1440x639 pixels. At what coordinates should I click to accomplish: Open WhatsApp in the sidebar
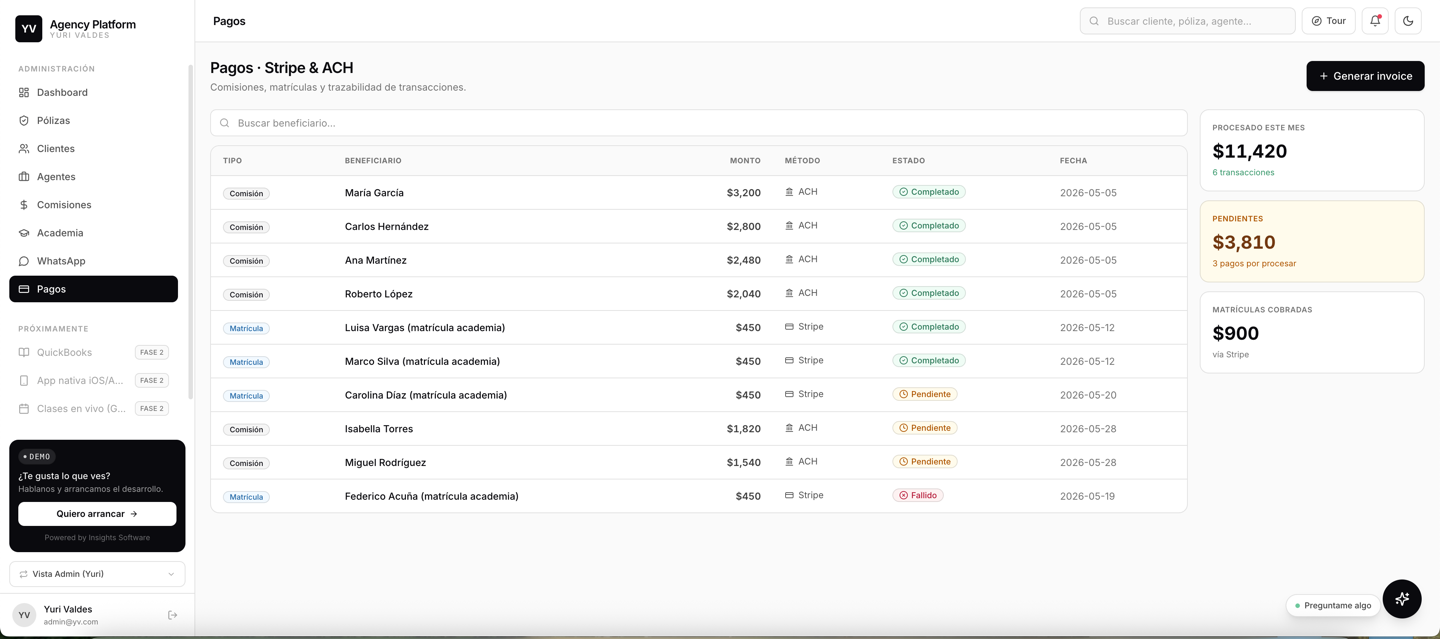point(93,260)
